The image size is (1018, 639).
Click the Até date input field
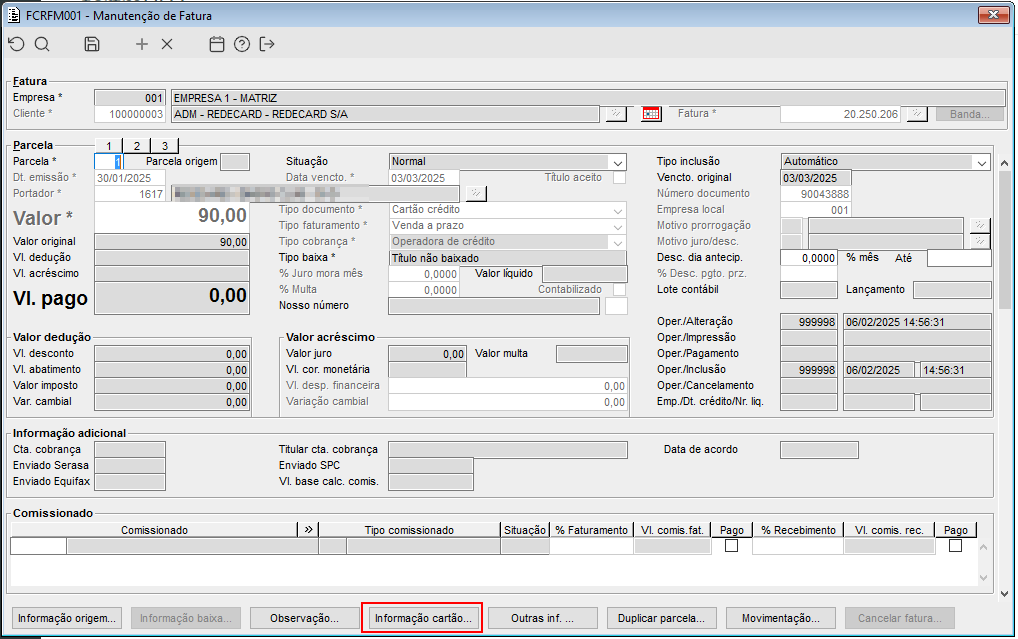[x=959, y=258]
